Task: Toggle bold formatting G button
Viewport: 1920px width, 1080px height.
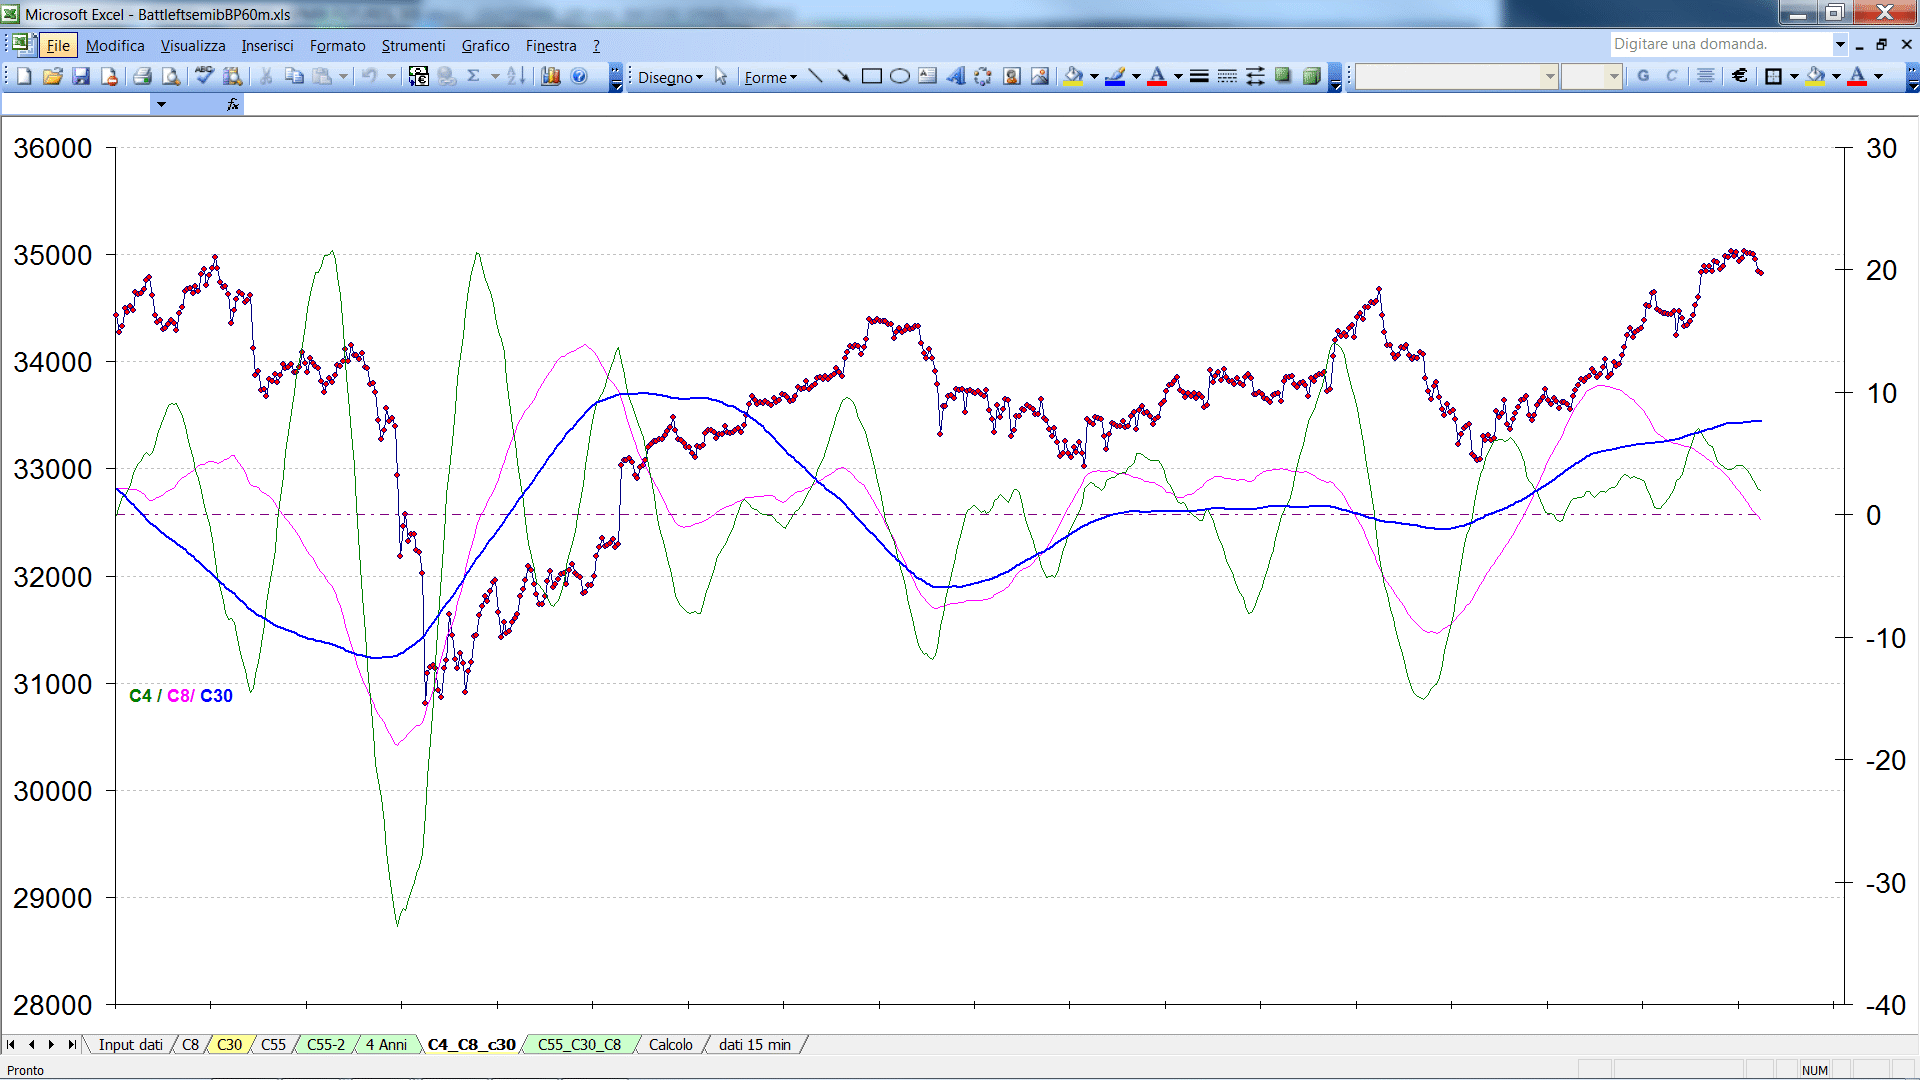Action: pos(1643,76)
